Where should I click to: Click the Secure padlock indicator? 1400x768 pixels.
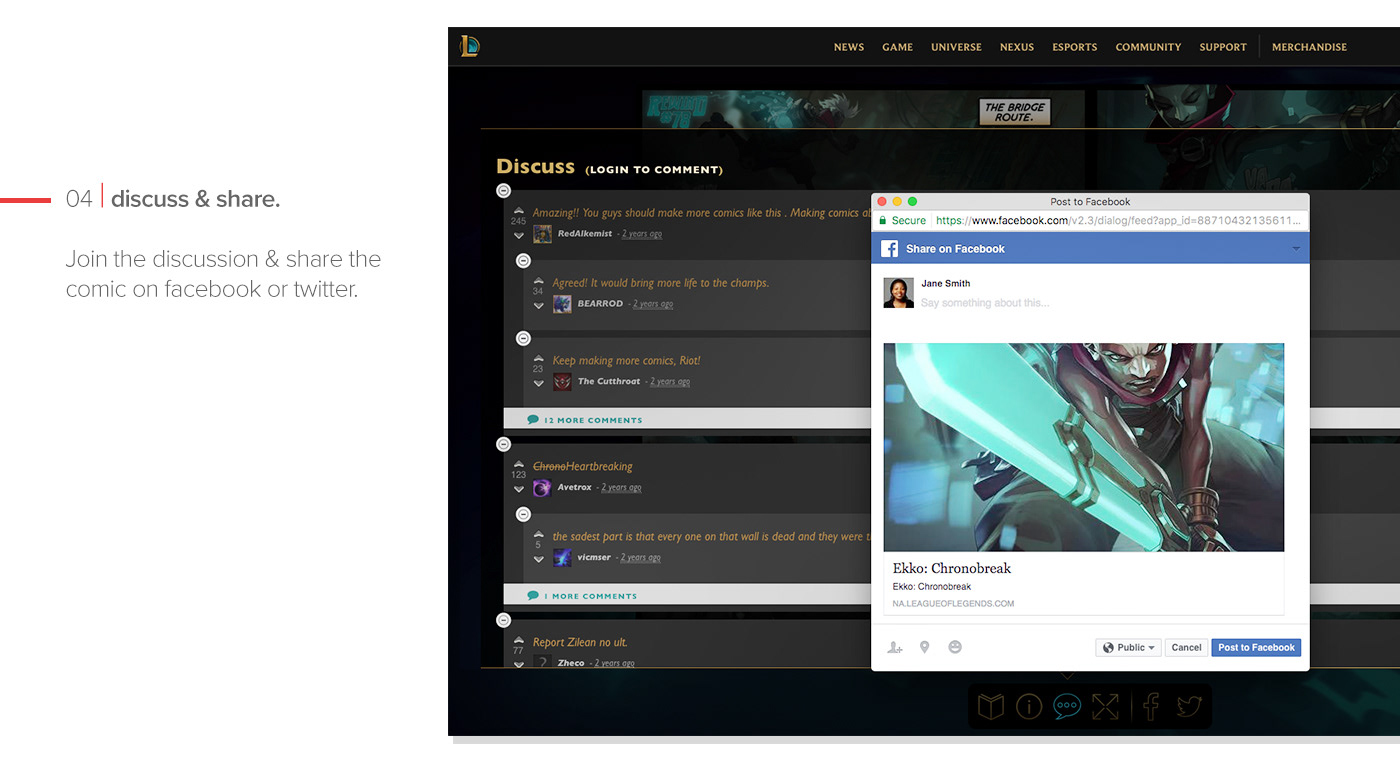902,220
